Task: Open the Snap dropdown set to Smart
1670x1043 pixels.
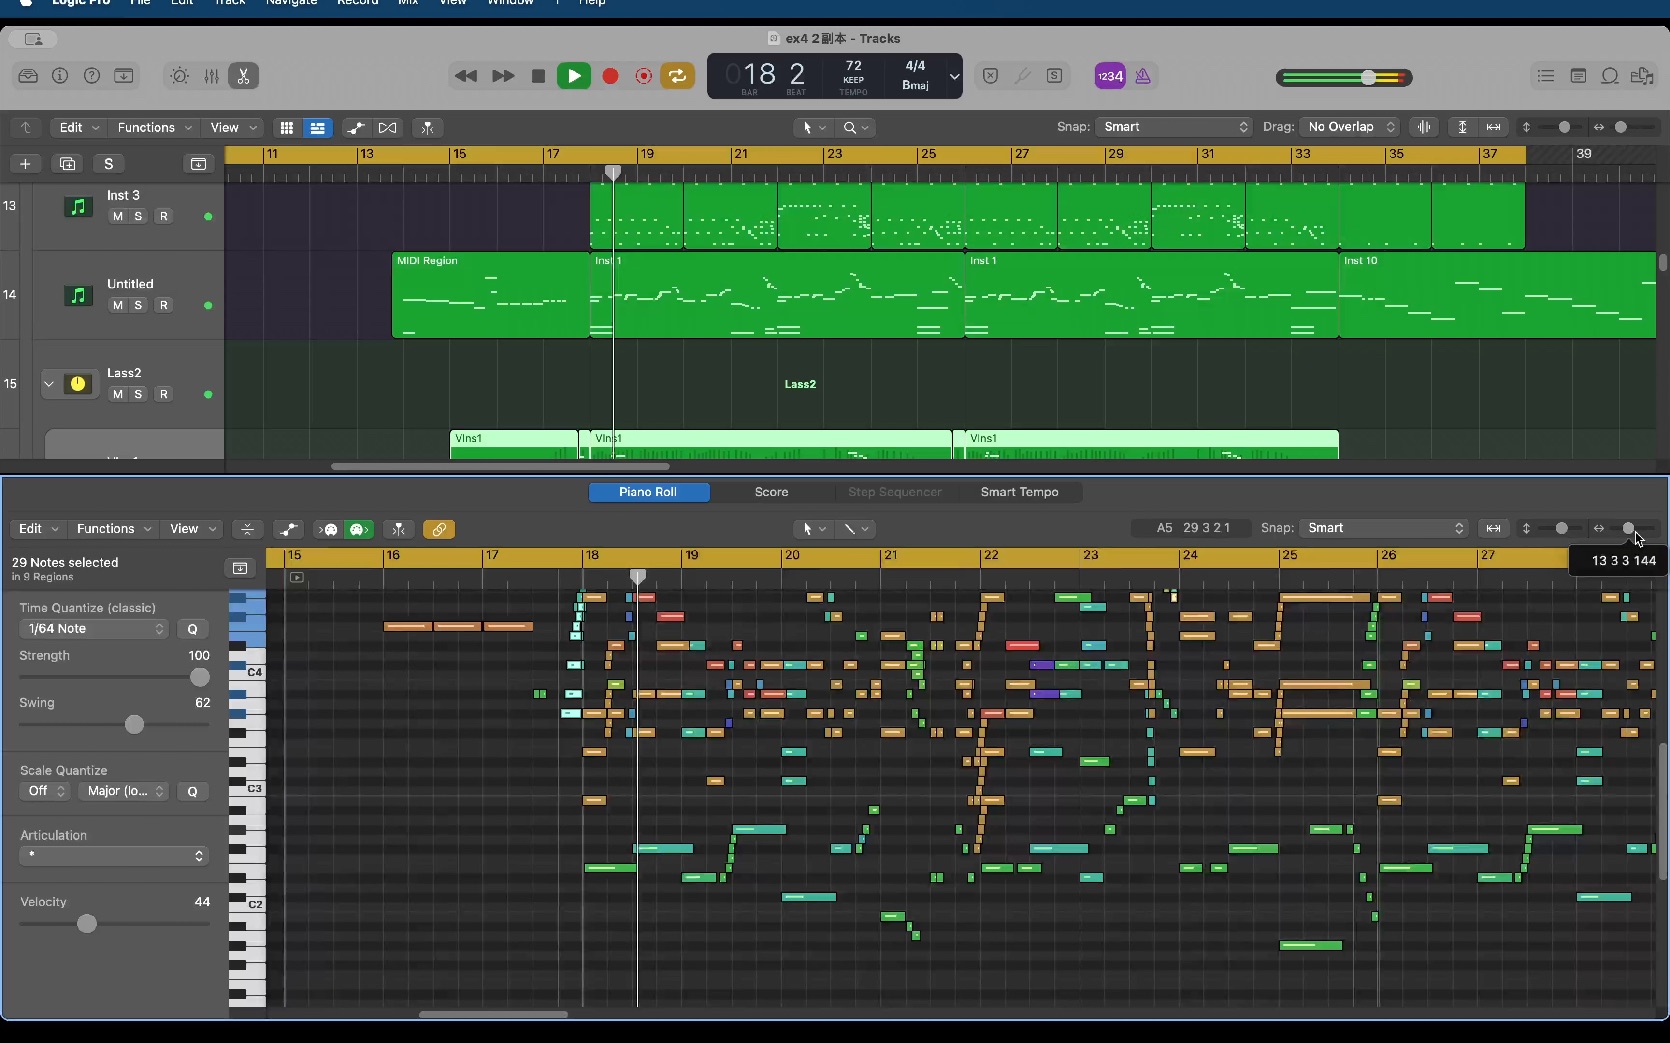Action: pos(1172,127)
